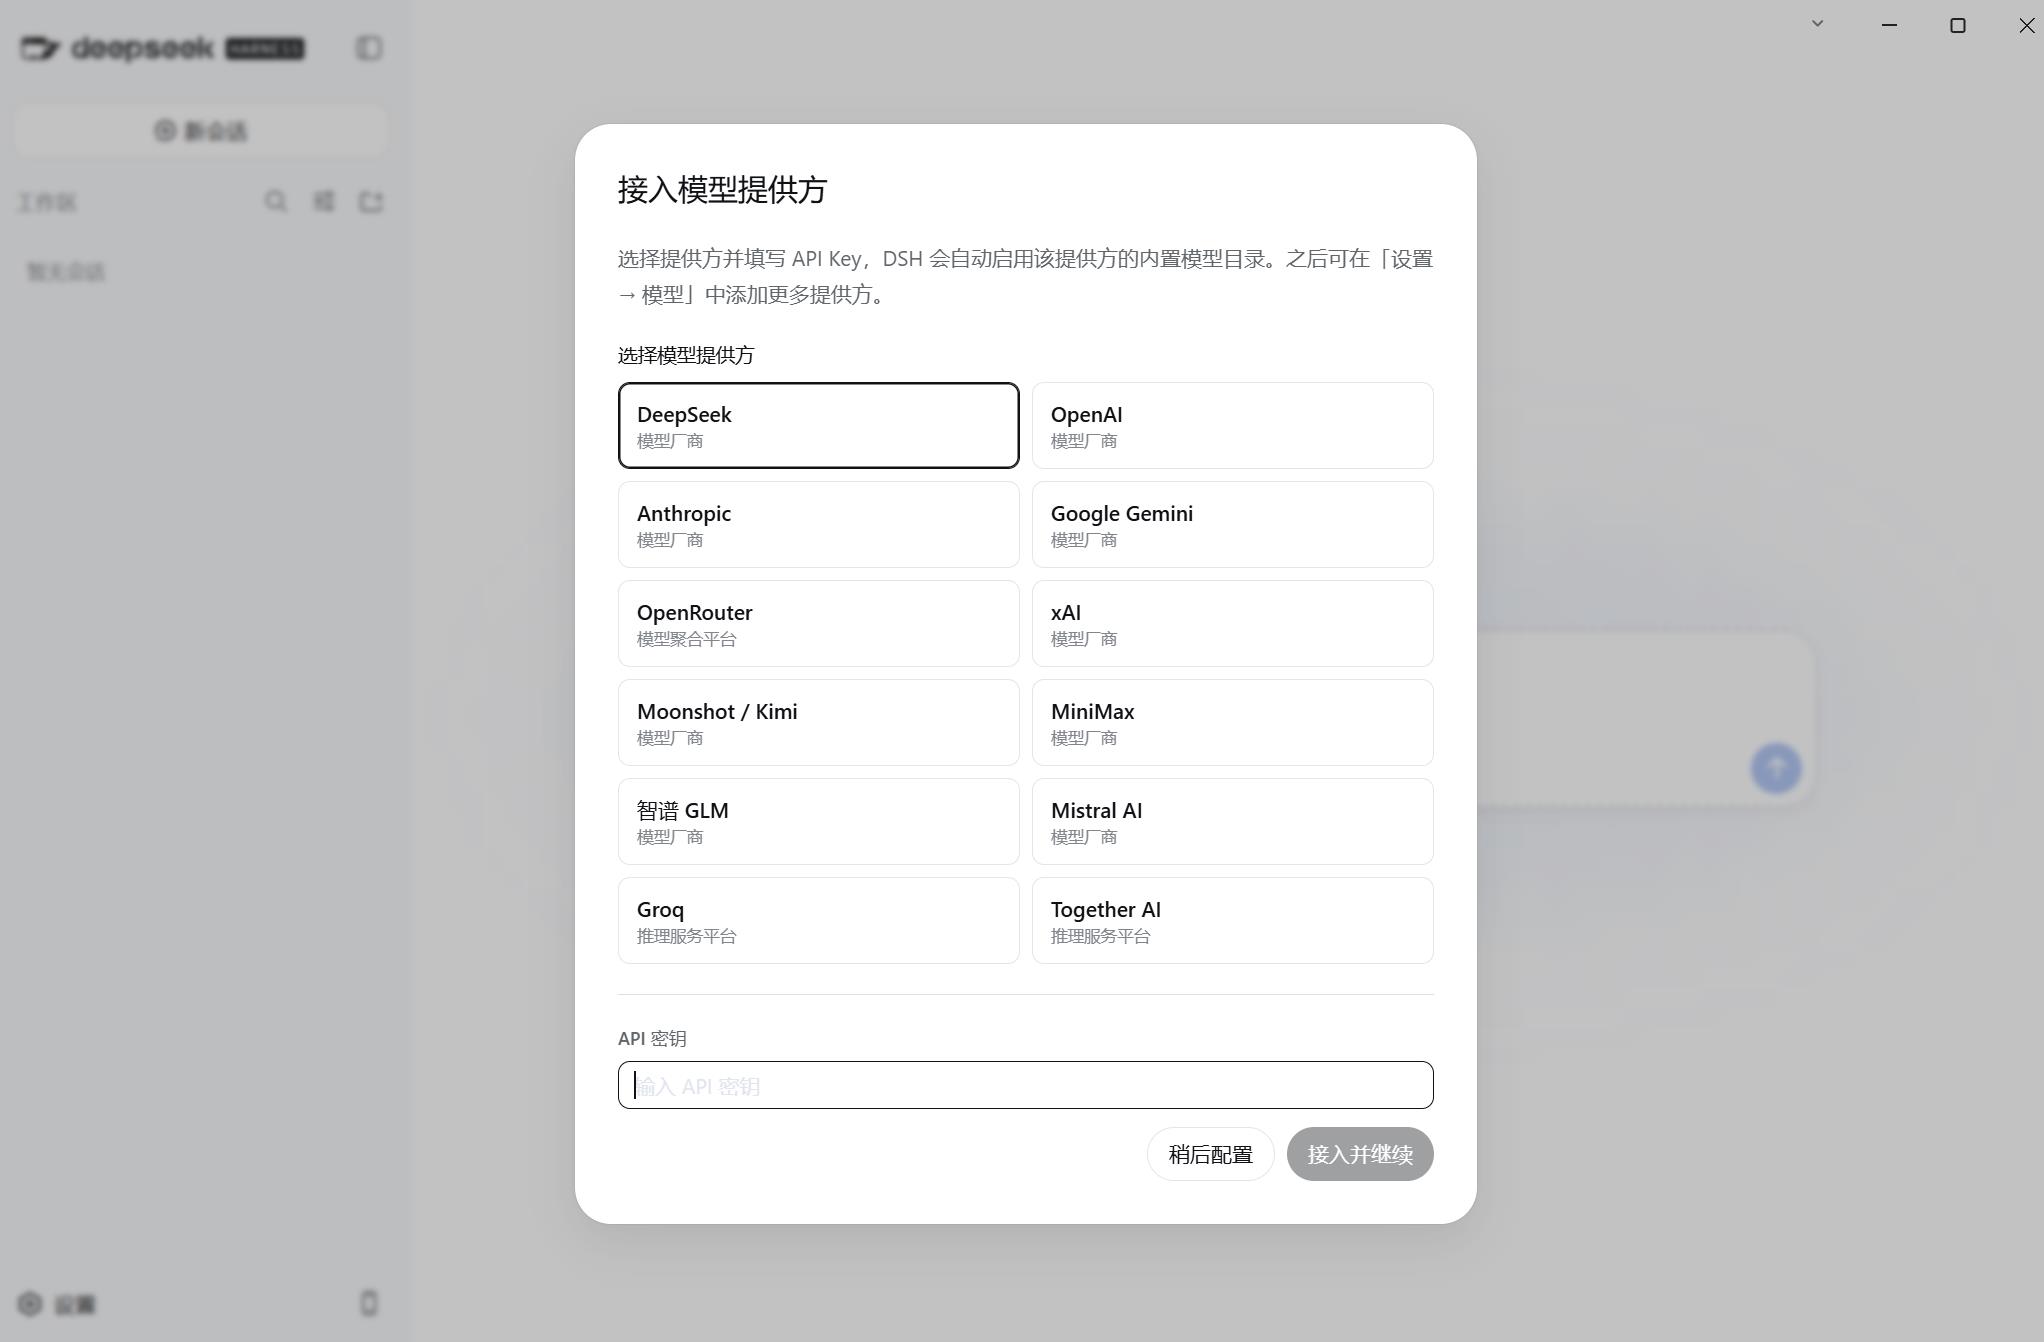Click the deepseek logo in the sidebar

162,48
